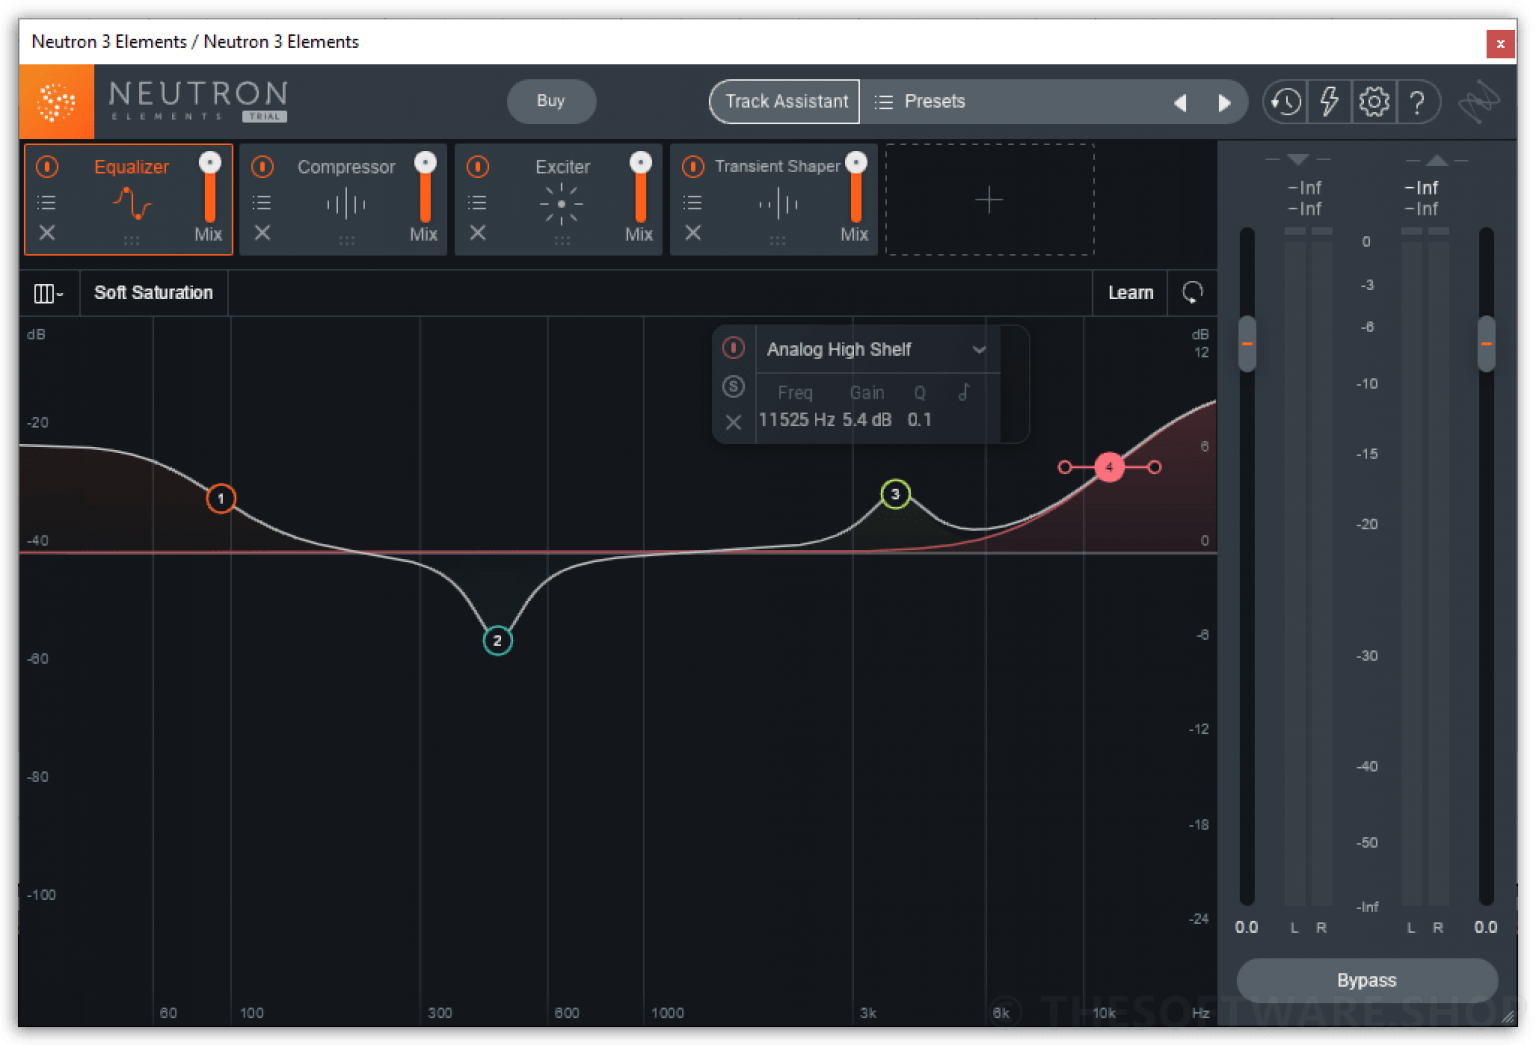The height and width of the screenshot is (1045, 1536).
Task: Click the Compressor module label
Action: coord(346,167)
